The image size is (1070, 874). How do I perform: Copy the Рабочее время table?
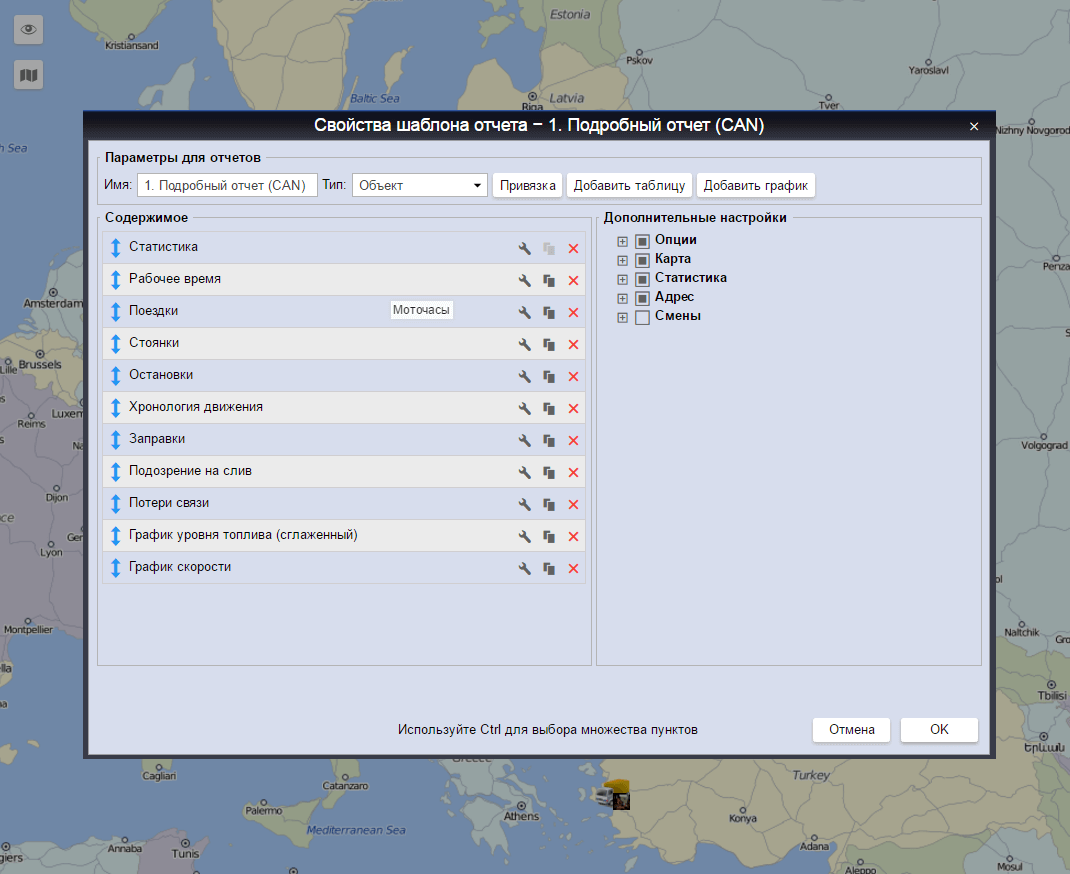[x=549, y=281]
